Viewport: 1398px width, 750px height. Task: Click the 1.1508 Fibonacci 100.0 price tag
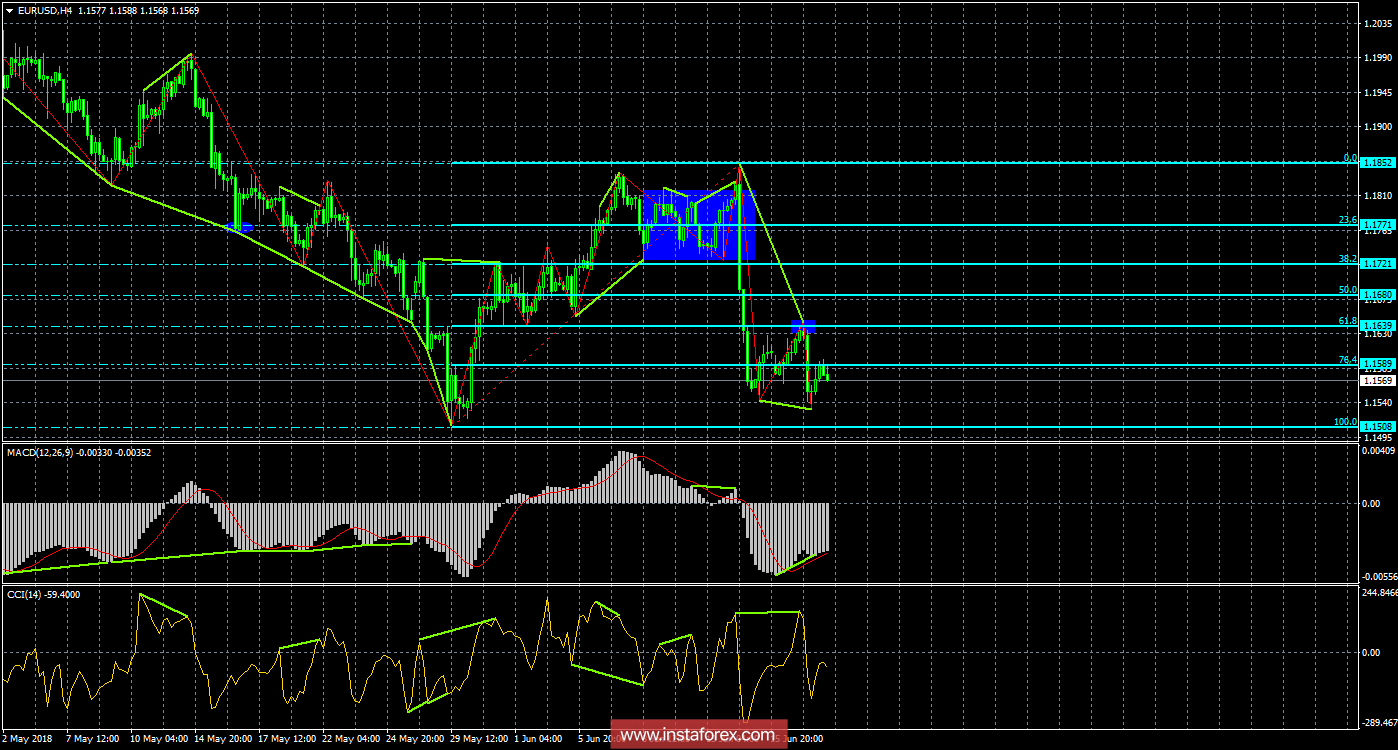1377,427
